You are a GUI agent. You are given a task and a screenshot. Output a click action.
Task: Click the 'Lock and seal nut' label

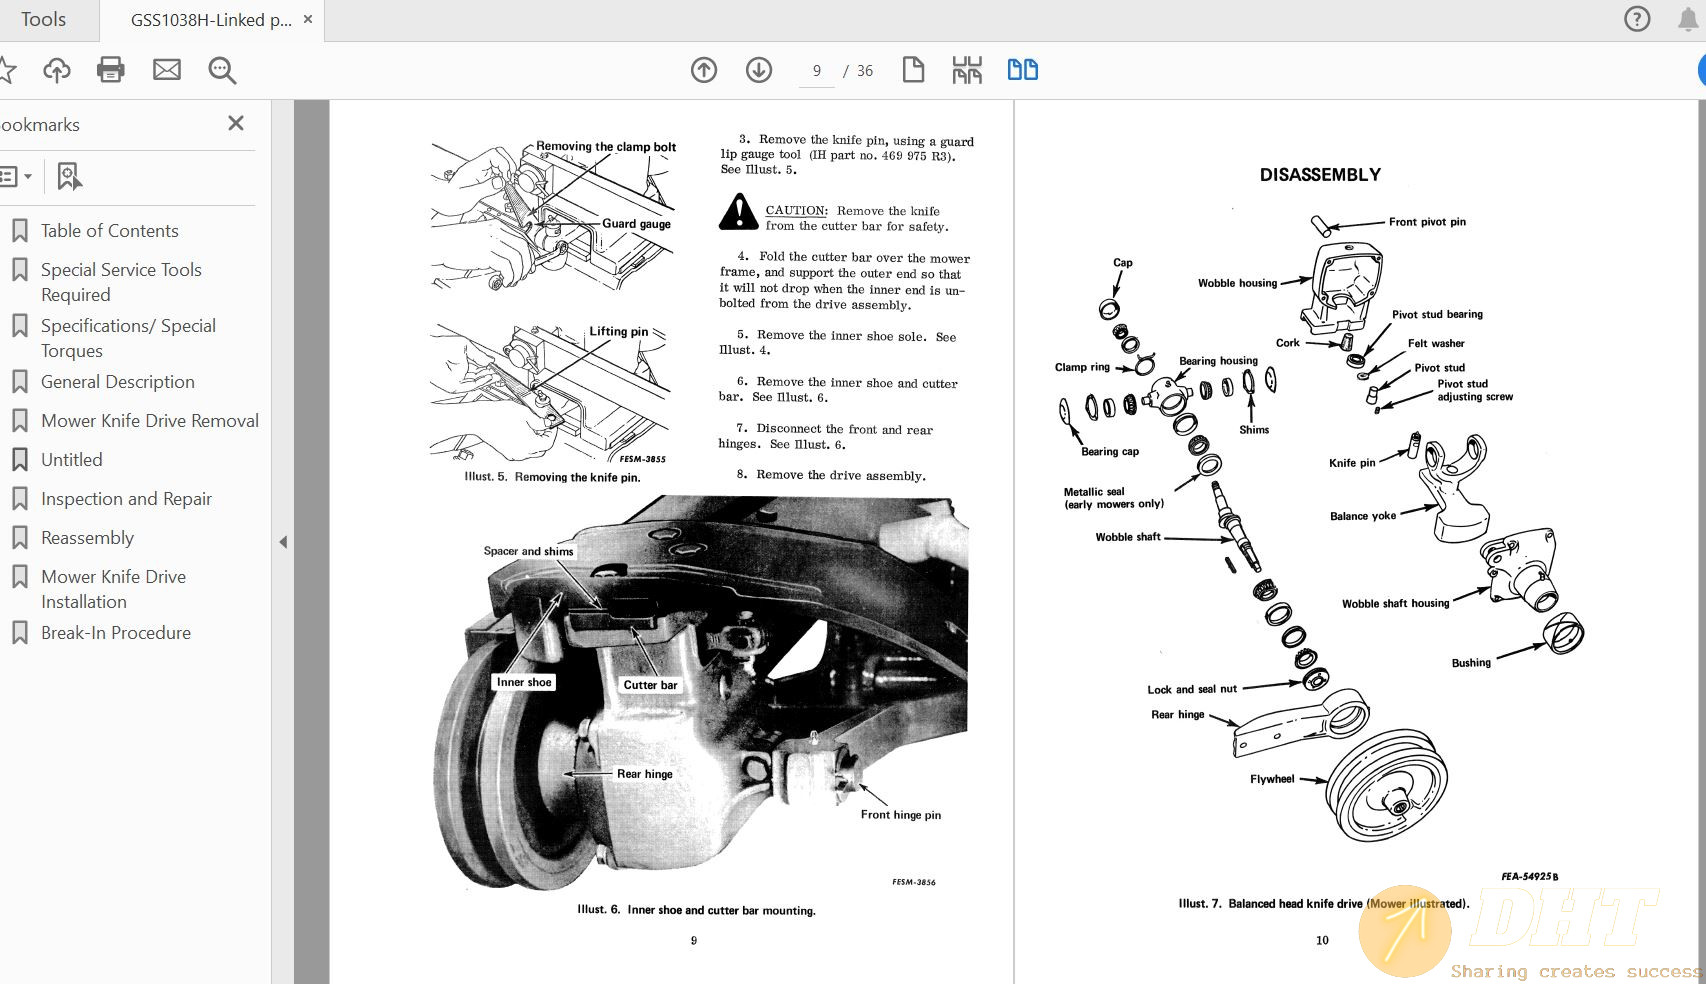(x=1192, y=689)
